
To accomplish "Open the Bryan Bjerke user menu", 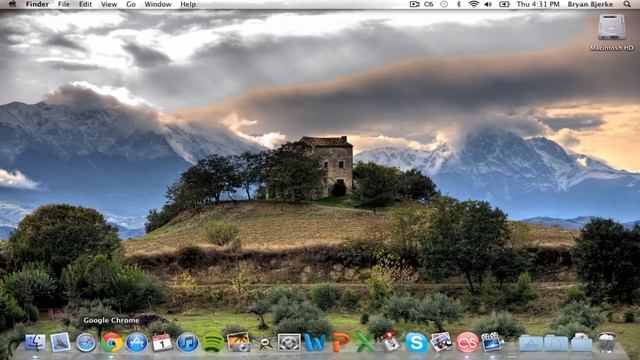I will [x=590, y=4].
